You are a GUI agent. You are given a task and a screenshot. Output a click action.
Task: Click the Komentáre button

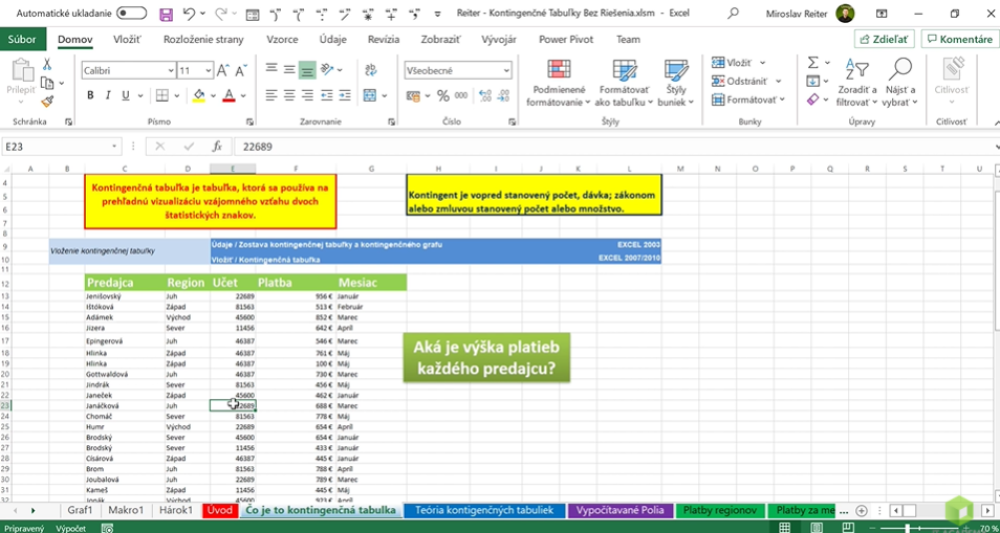click(x=958, y=39)
